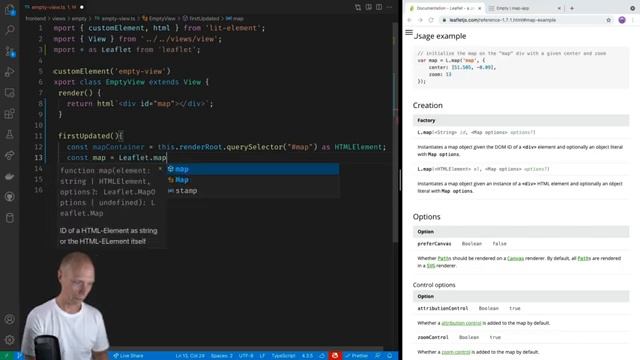Open the Extensions view
The image size is (640, 360).
click(x=9, y=113)
